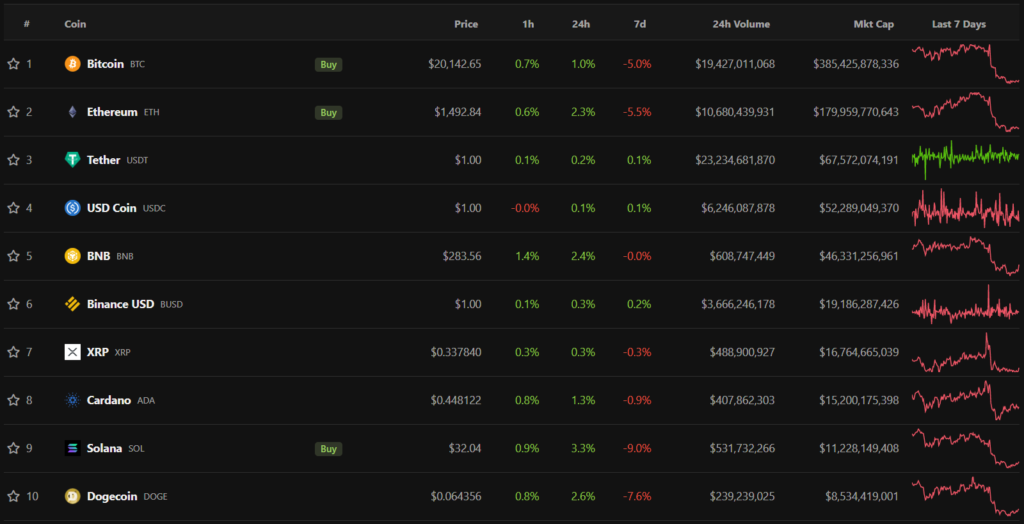Click the Dogecoin logo icon
The image size is (1024, 524).
tap(72, 497)
